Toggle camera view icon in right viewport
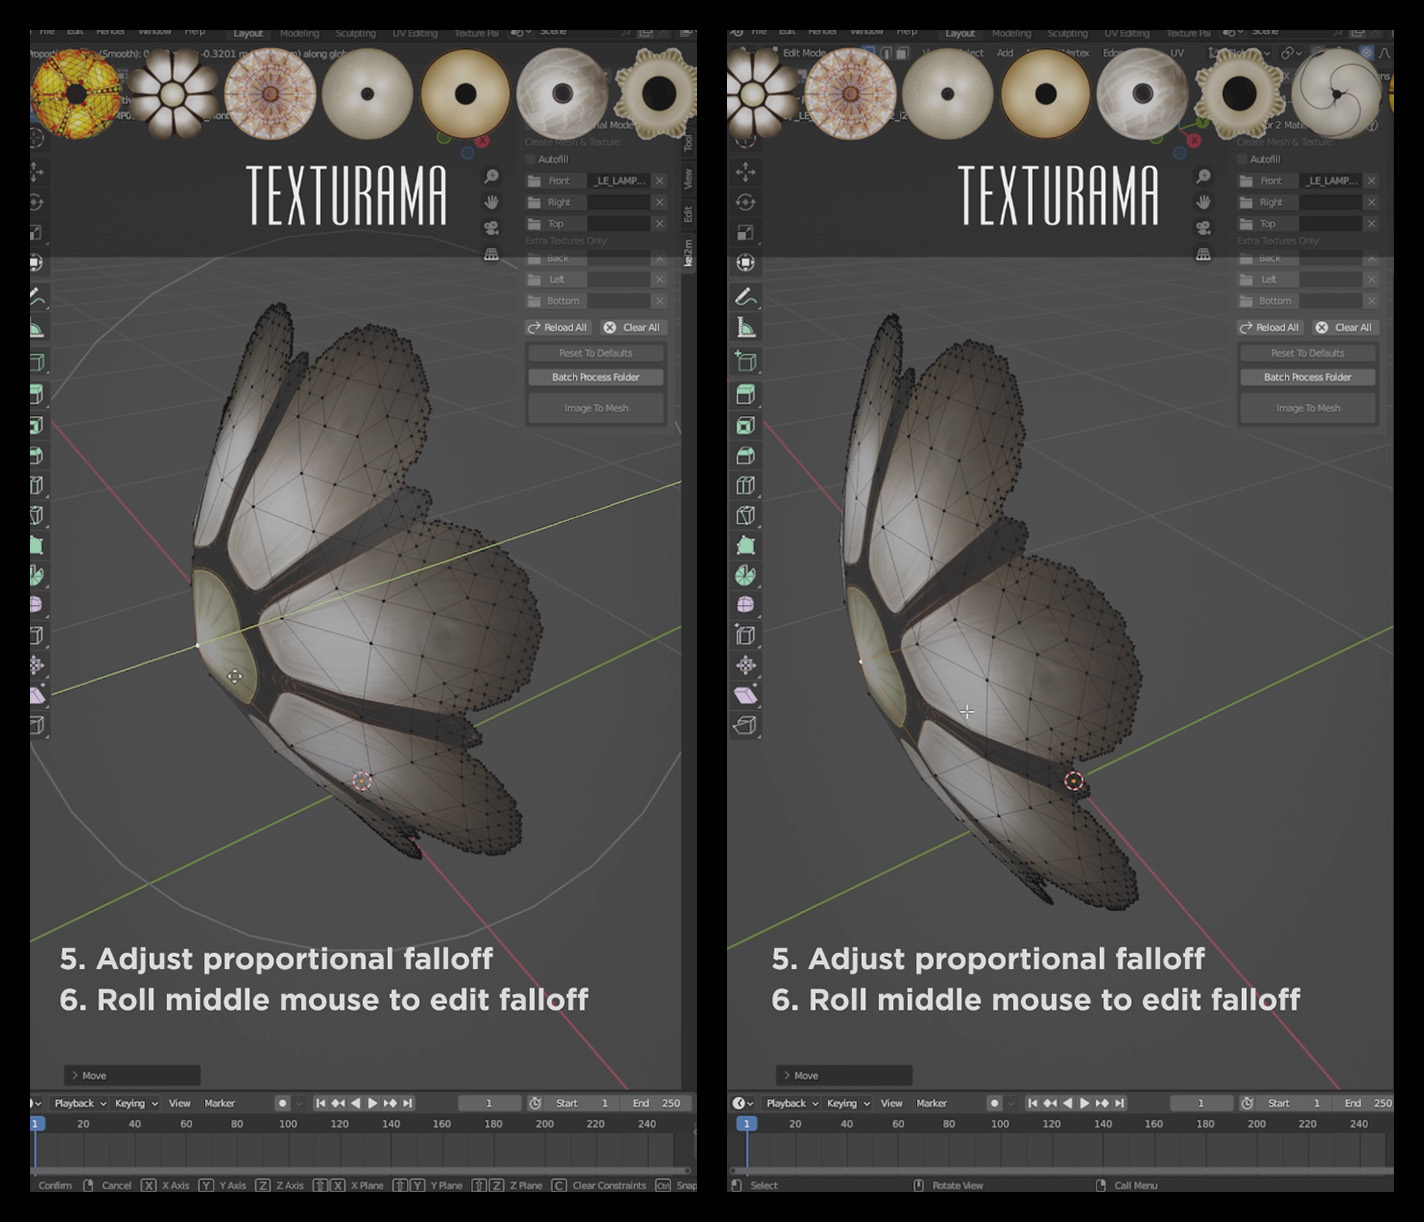Screen dimensions: 1424x1222 [x=1204, y=228]
